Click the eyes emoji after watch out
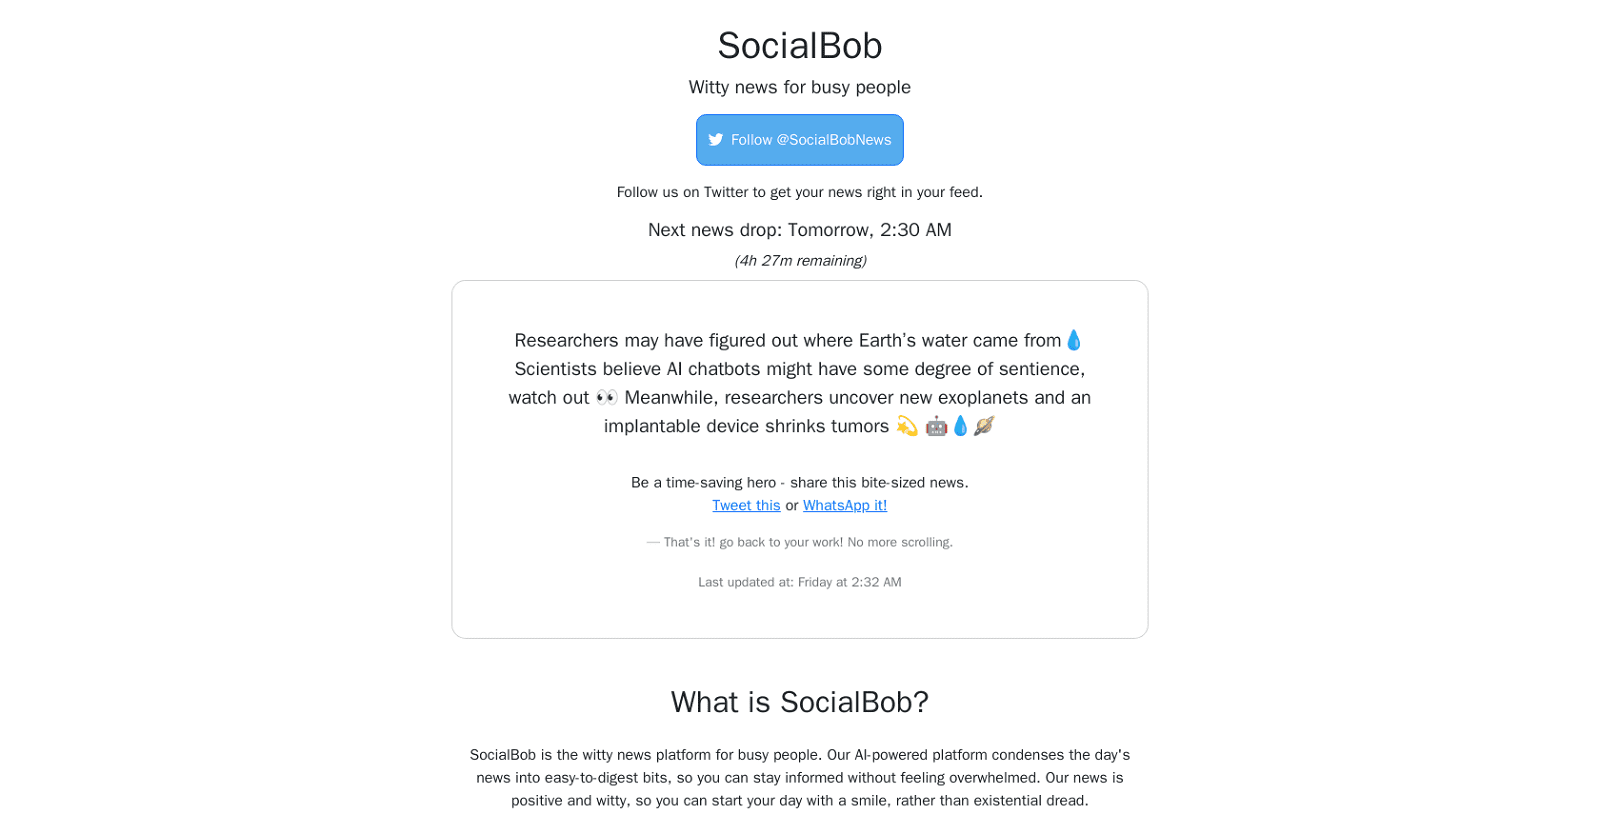 tap(607, 397)
